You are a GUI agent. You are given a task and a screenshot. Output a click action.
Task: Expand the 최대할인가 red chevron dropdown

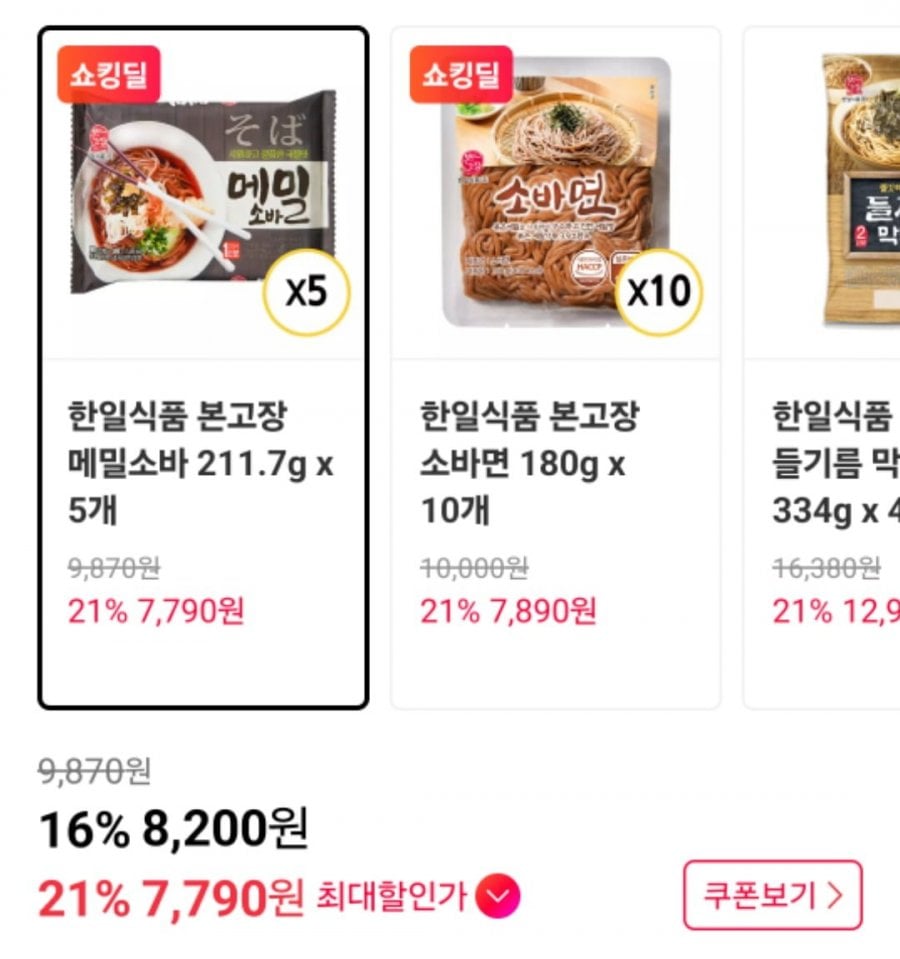point(498,897)
